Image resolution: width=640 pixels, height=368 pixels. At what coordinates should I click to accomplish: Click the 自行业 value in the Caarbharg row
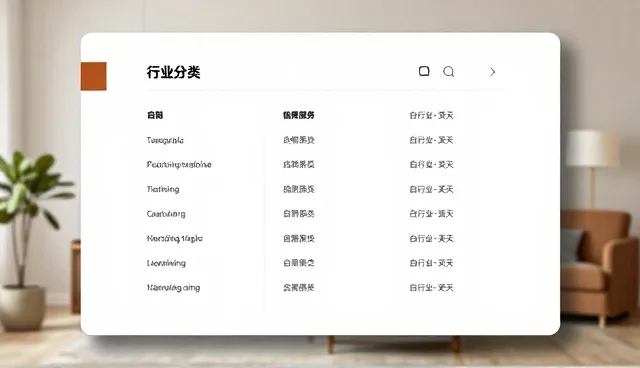(431, 214)
